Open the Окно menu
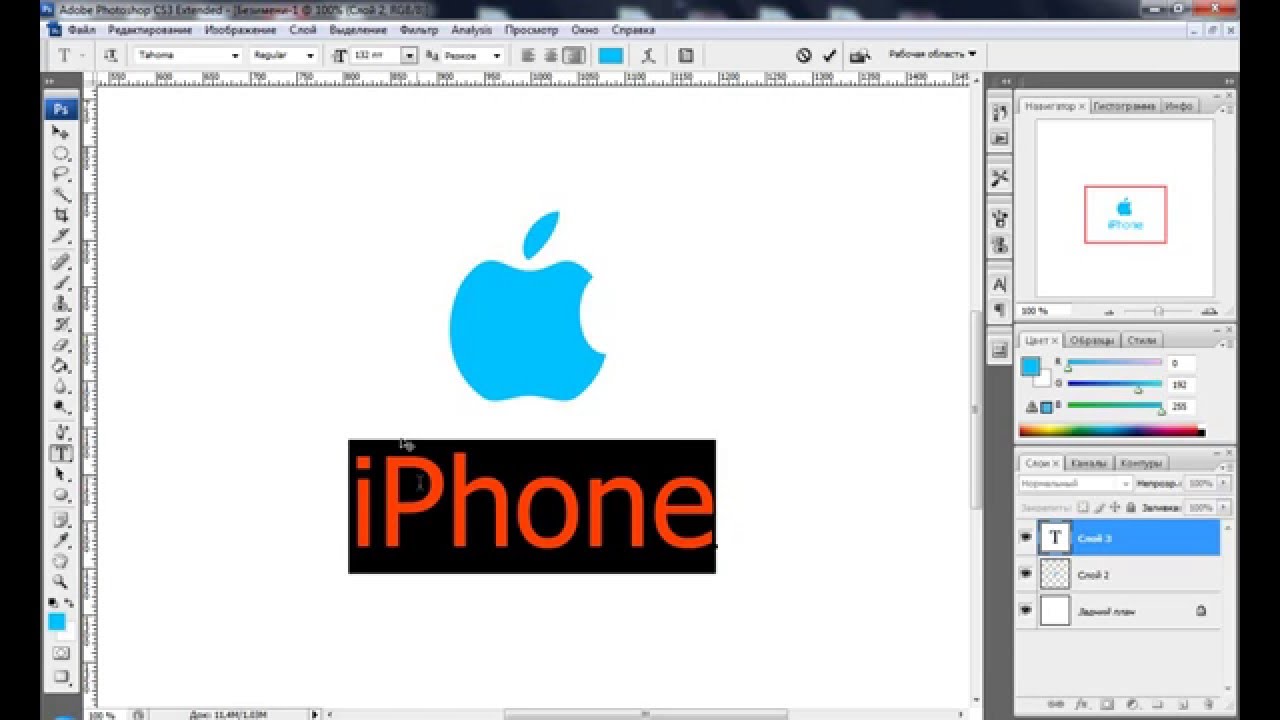Screen dimensions: 1280x720 585,30
